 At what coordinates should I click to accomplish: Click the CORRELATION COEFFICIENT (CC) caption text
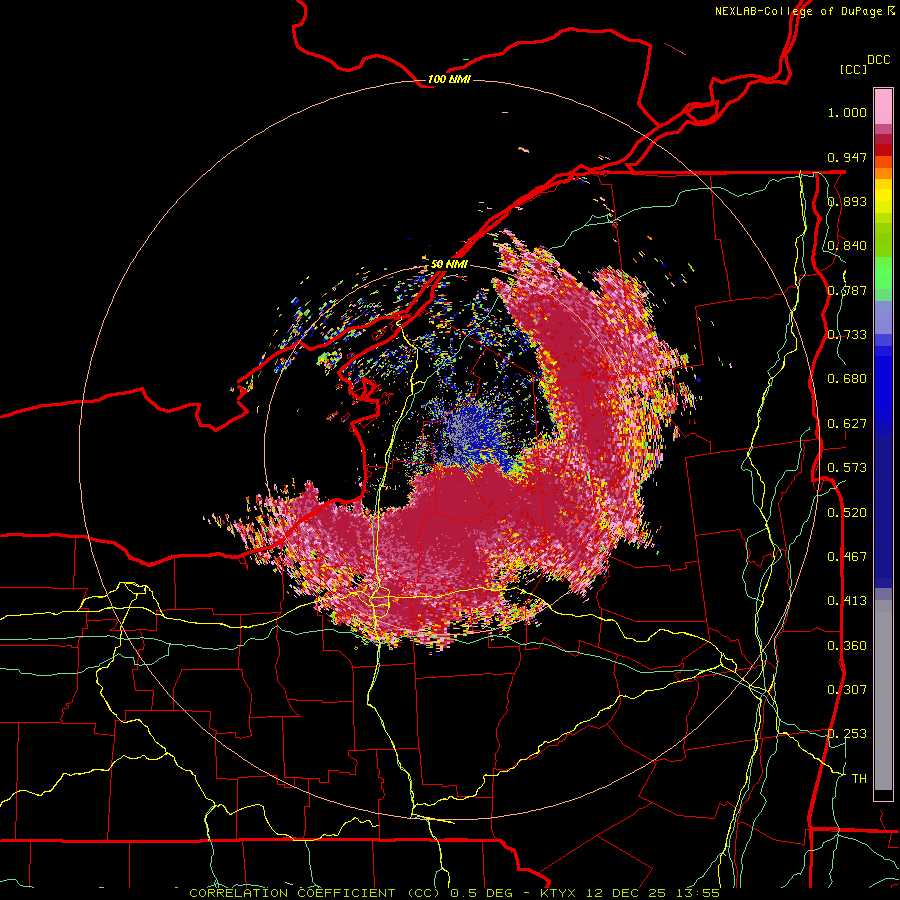pos(314,893)
